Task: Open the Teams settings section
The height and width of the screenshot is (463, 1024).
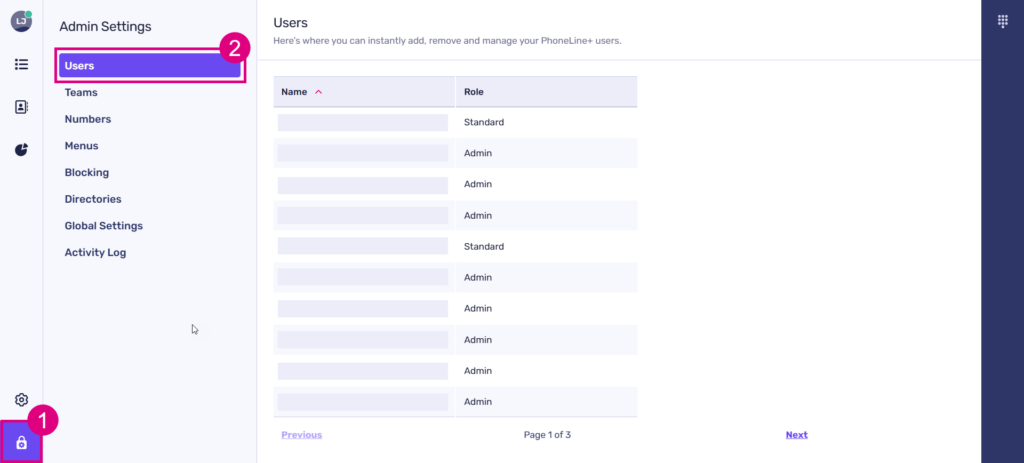Action: click(81, 92)
